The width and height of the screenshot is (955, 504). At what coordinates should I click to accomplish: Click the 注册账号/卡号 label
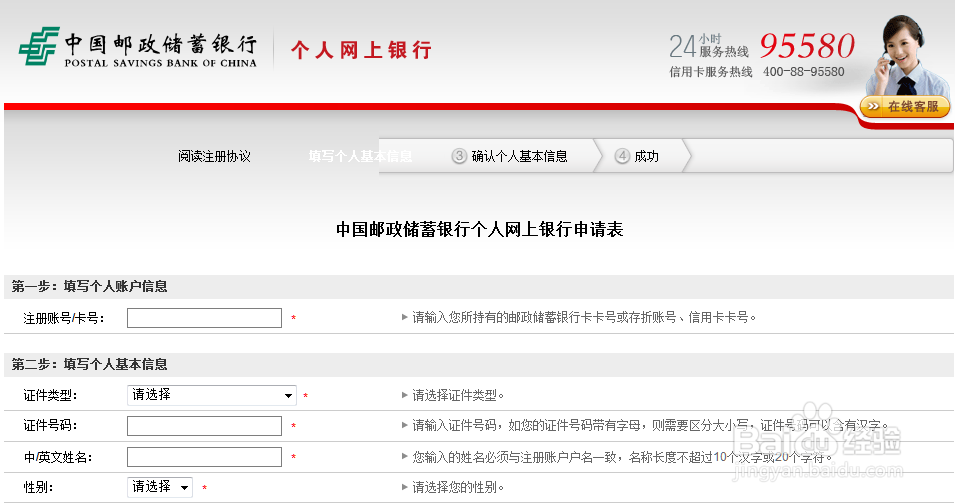coord(64,318)
